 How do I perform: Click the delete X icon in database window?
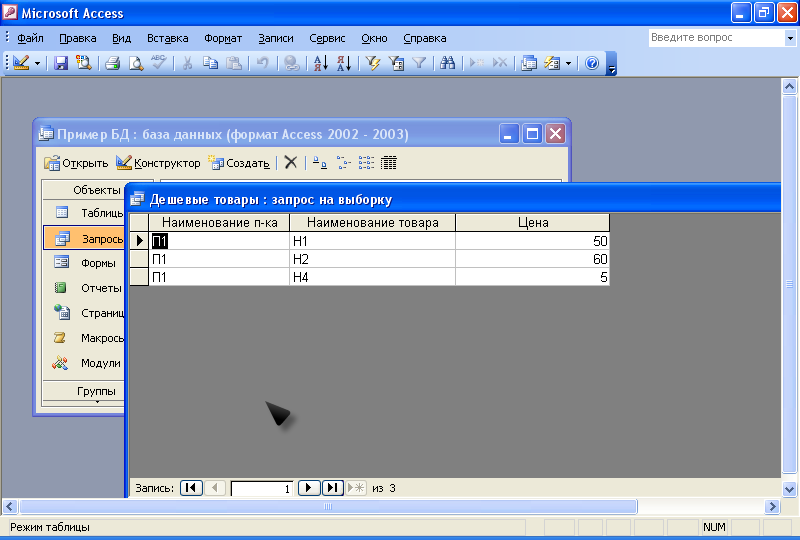[x=291, y=163]
